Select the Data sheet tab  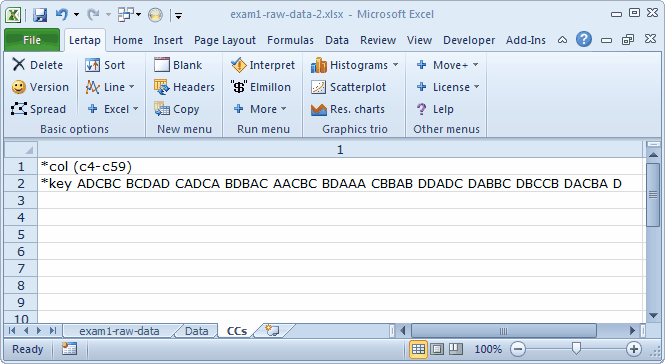coord(196,331)
